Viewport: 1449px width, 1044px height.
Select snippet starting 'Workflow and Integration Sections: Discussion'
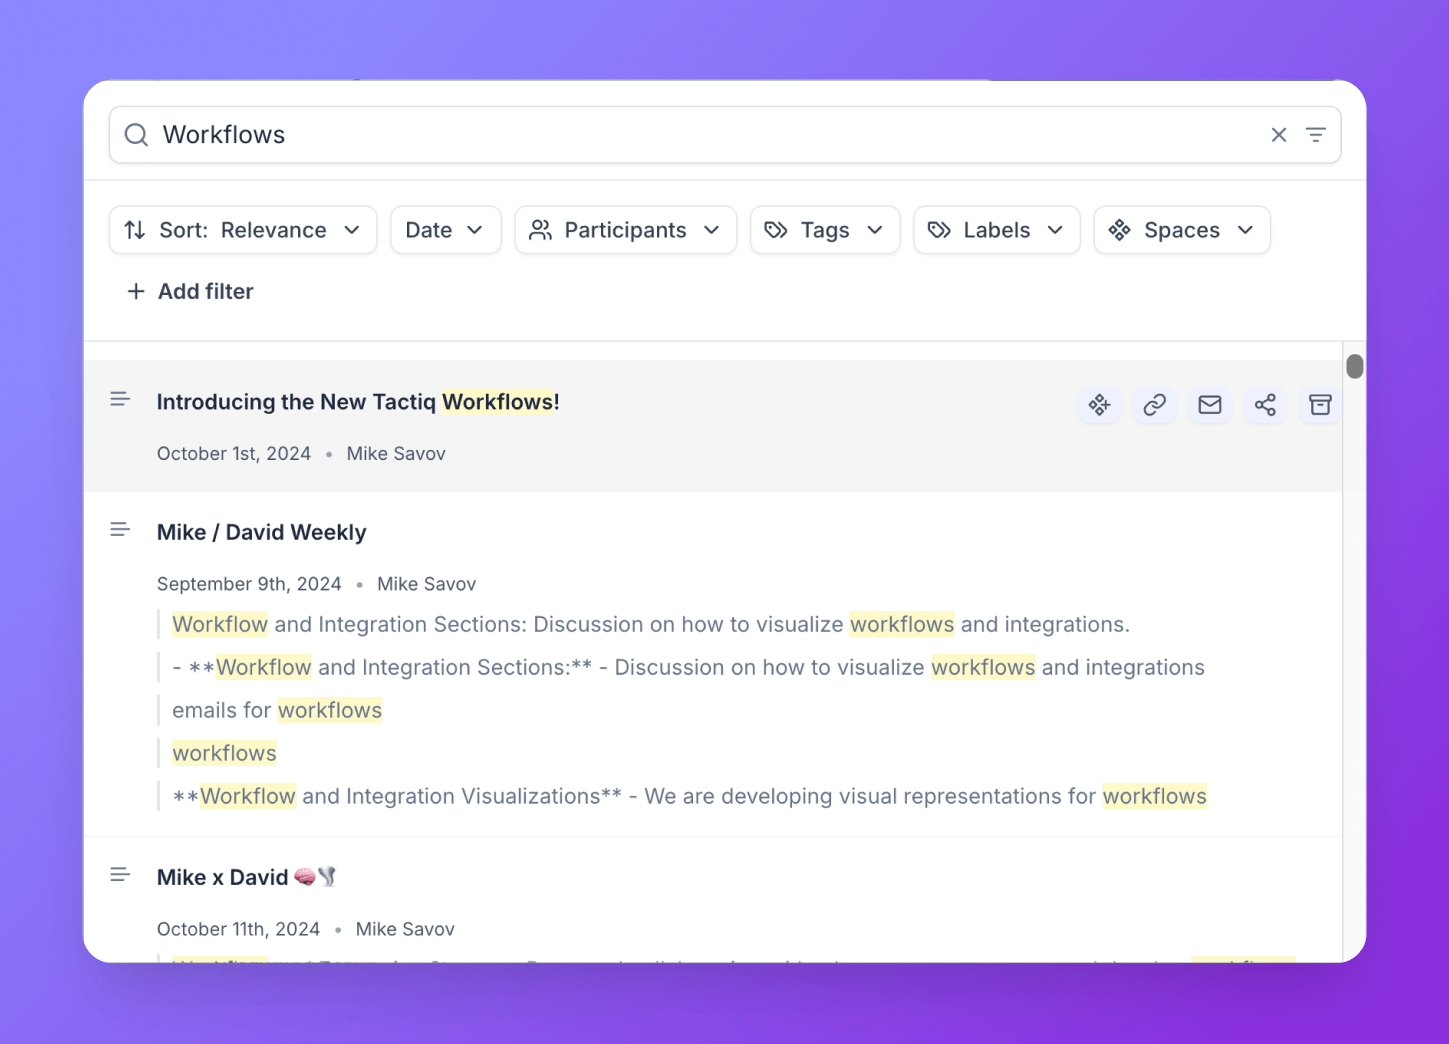(651, 625)
